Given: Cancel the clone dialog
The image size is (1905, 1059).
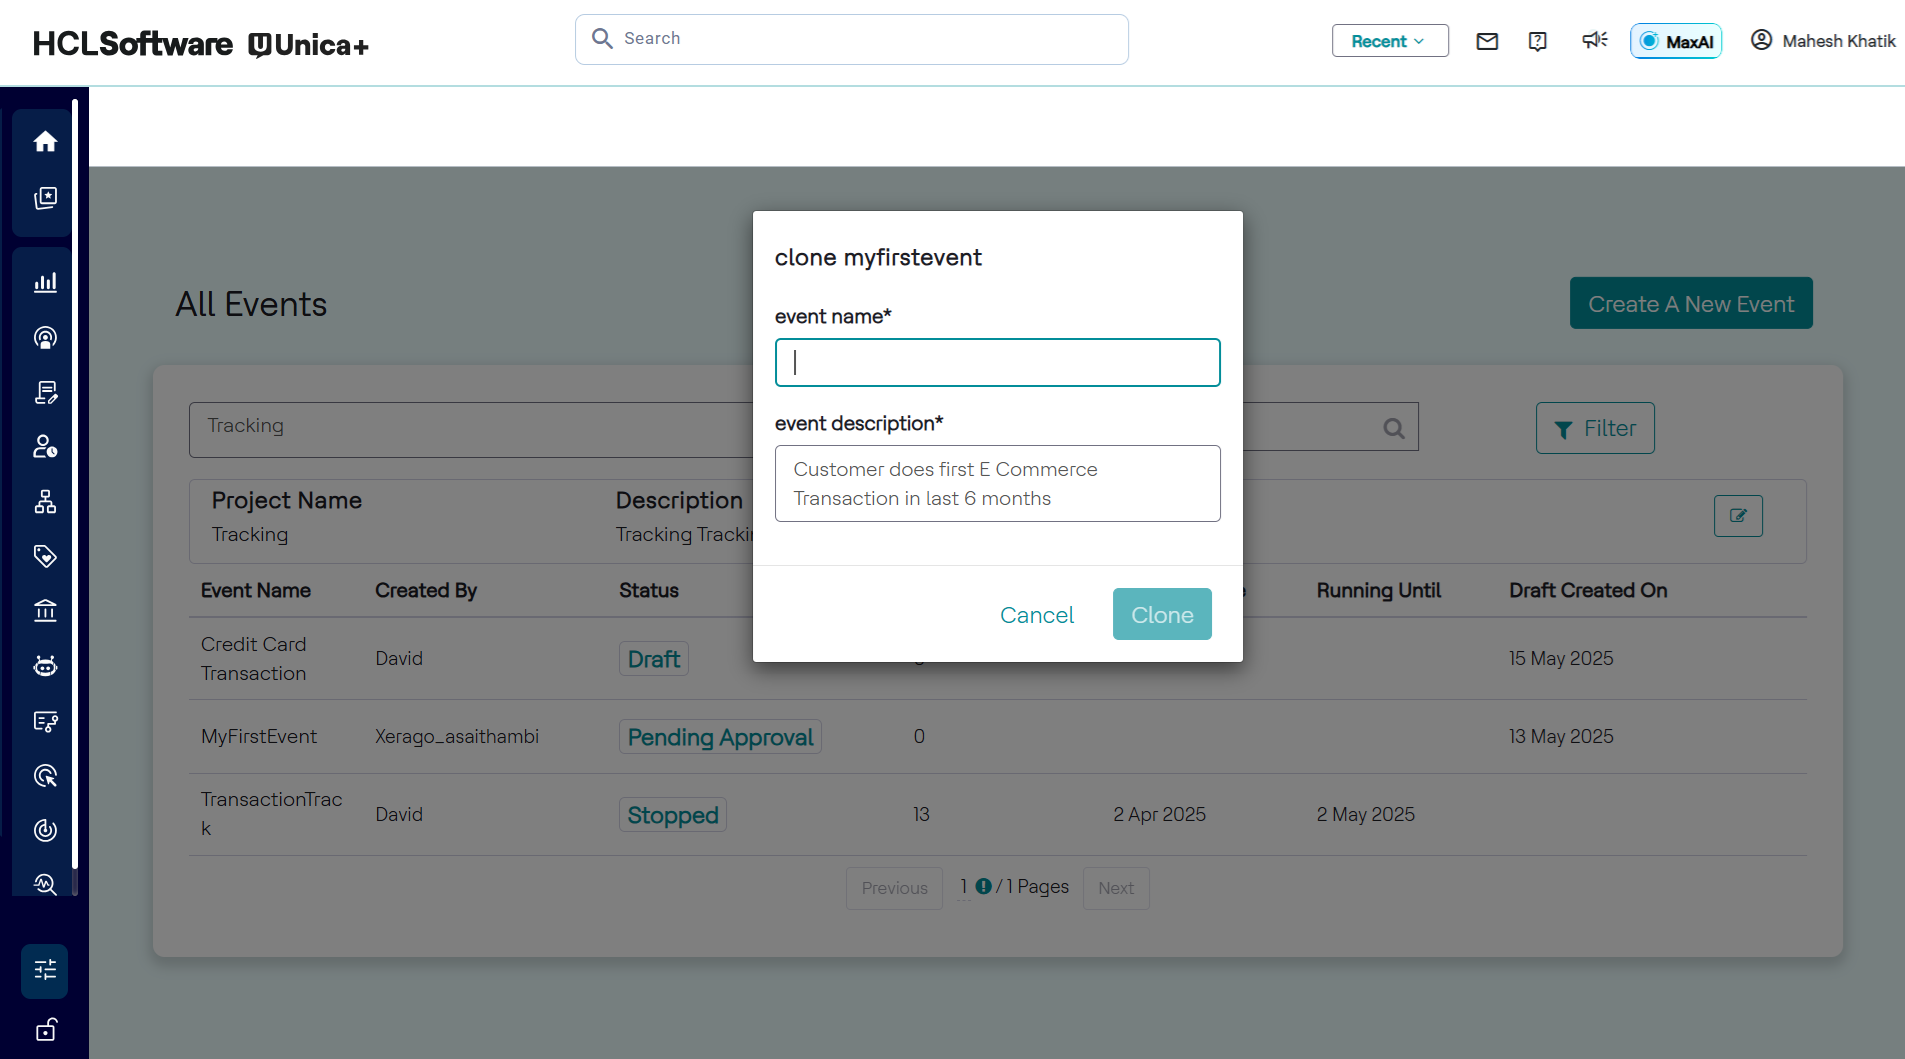Looking at the screenshot, I should point(1036,615).
